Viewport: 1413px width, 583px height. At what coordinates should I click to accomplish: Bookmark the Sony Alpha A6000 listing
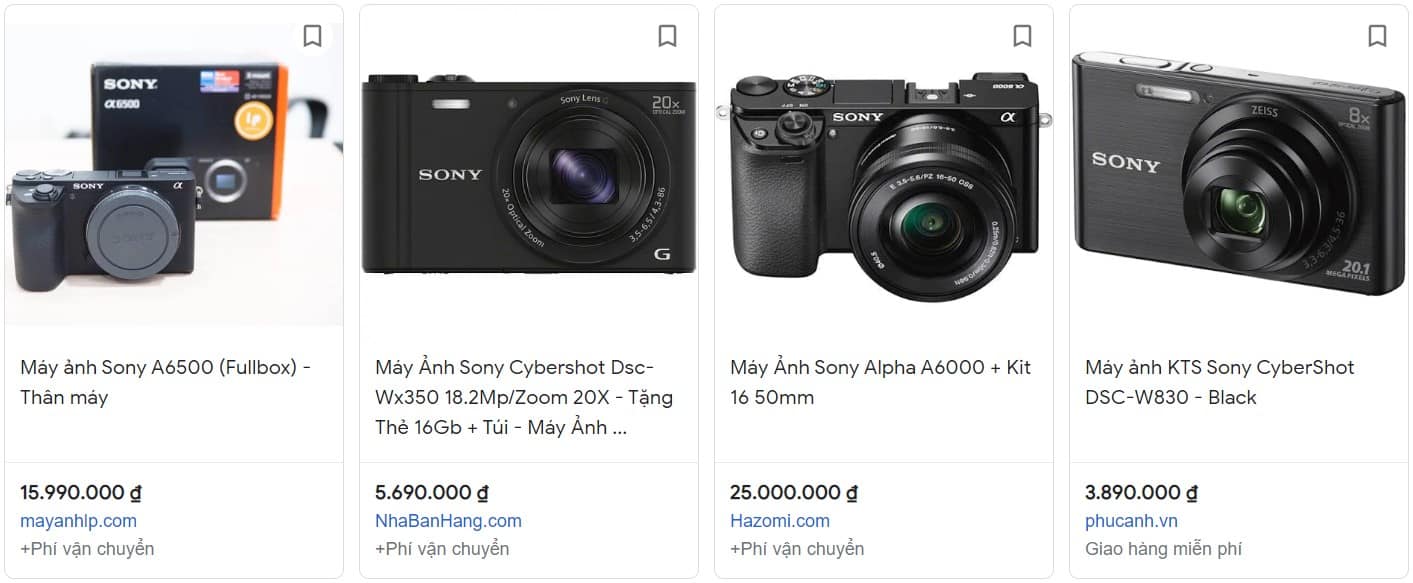[1022, 36]
